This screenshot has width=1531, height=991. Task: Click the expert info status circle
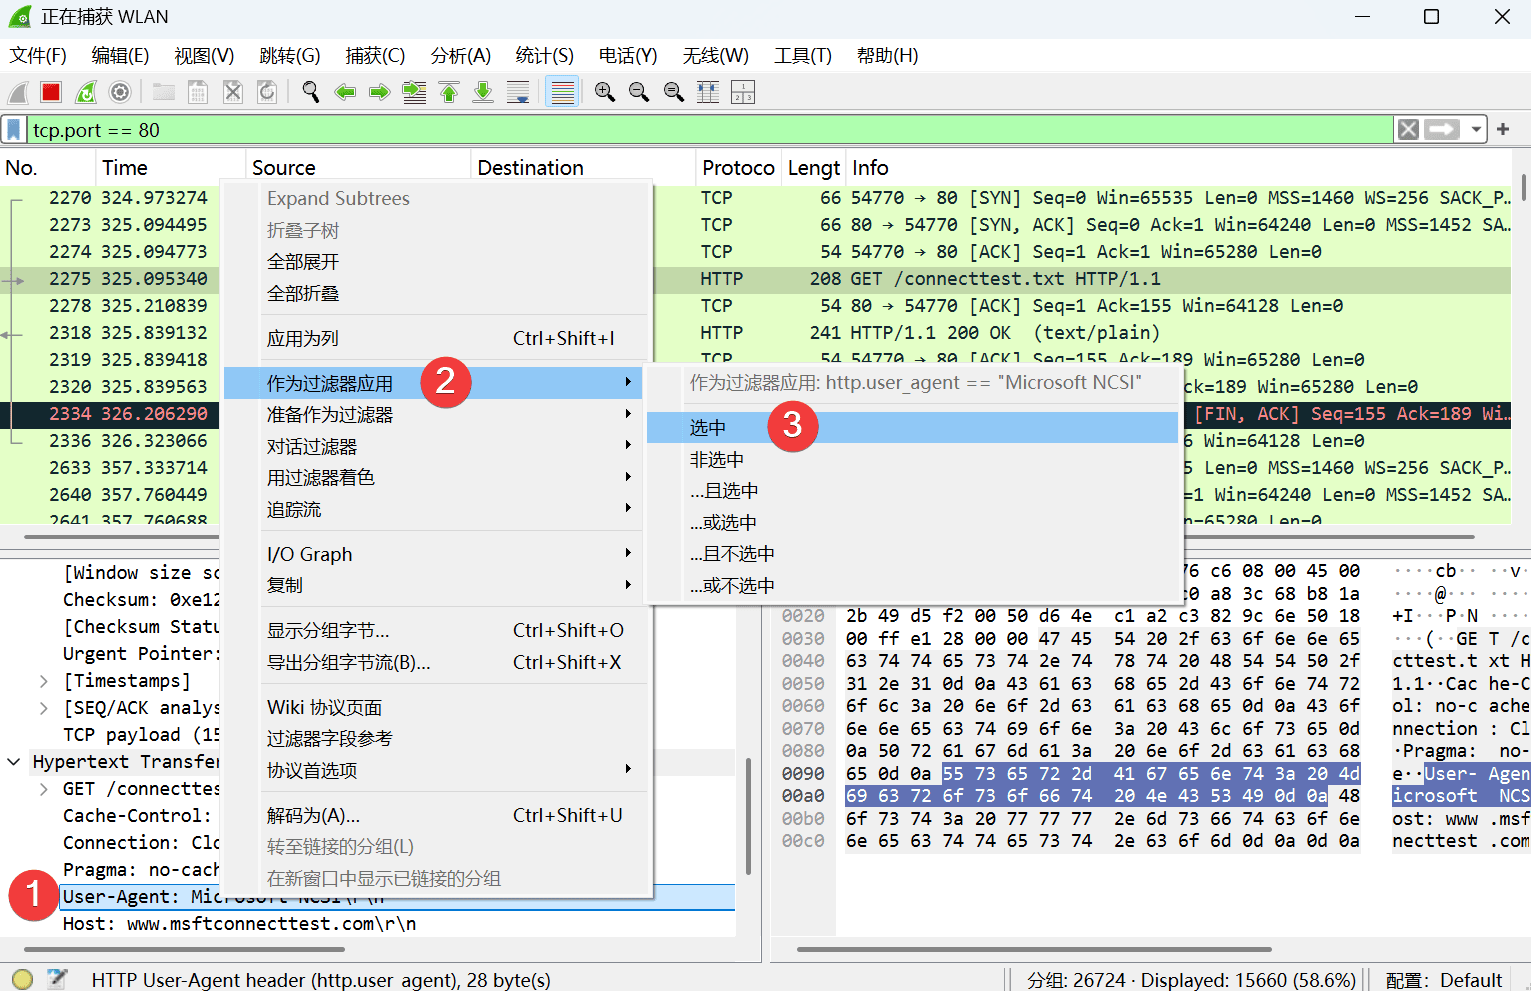(x=23, y=979)
